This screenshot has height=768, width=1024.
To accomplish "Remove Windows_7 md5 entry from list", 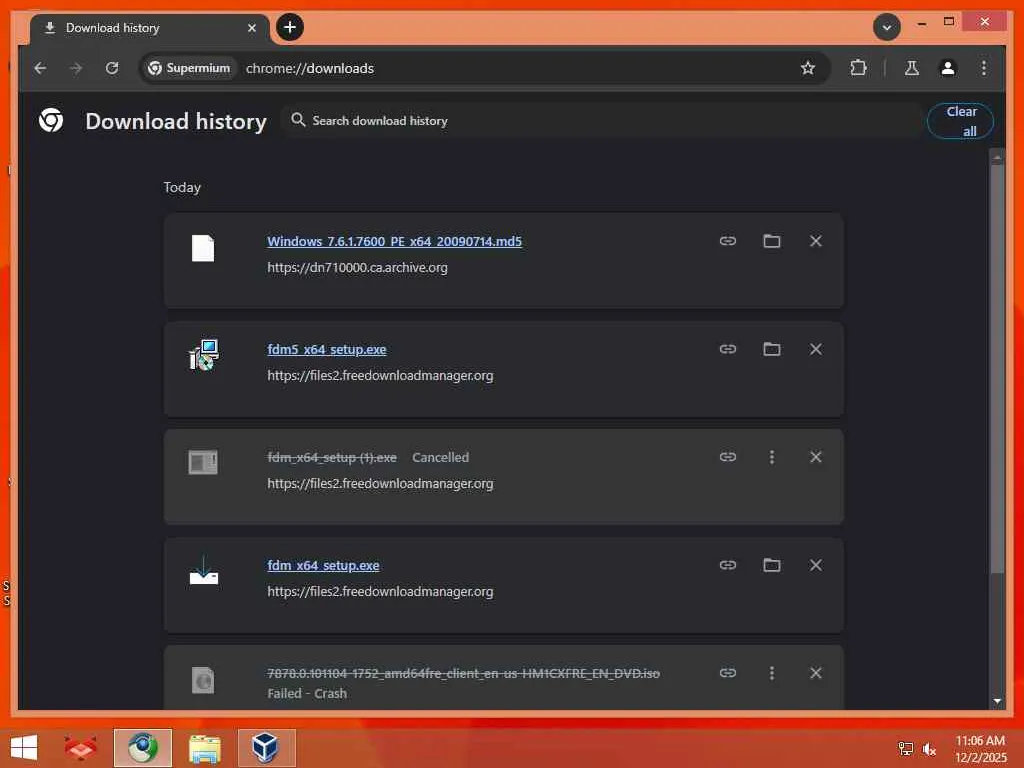I will [816, 241].
